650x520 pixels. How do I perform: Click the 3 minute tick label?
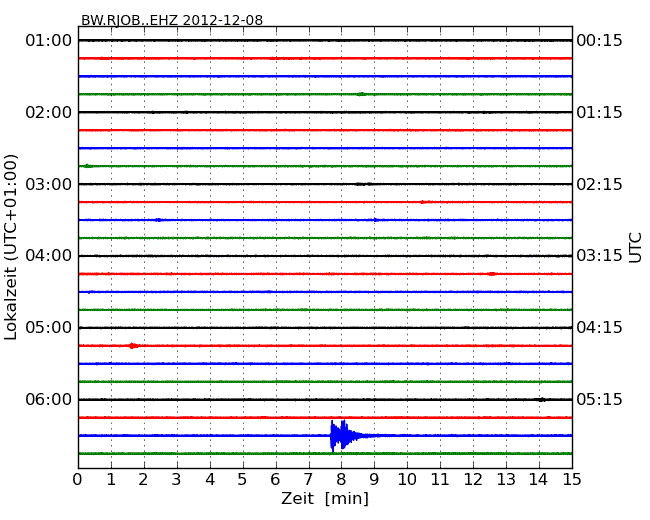point(177,480)
